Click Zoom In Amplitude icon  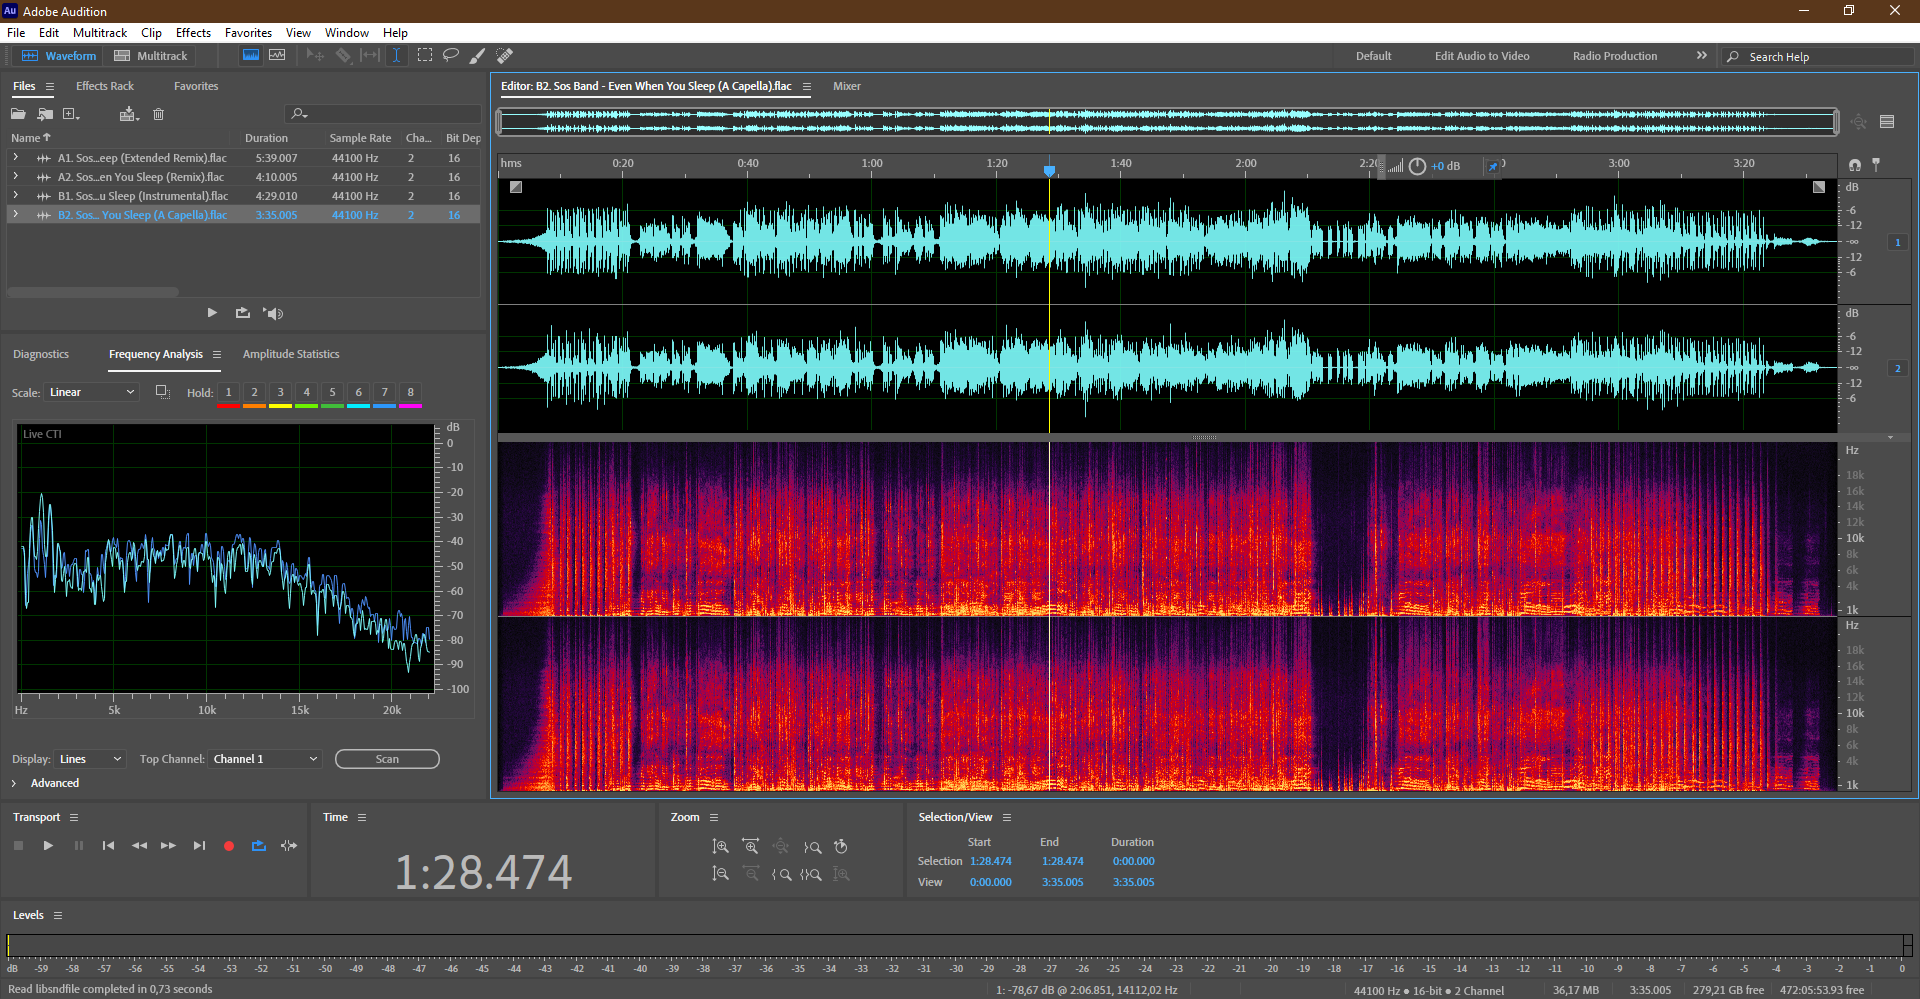pyautogui.click(x=720, y=847)
